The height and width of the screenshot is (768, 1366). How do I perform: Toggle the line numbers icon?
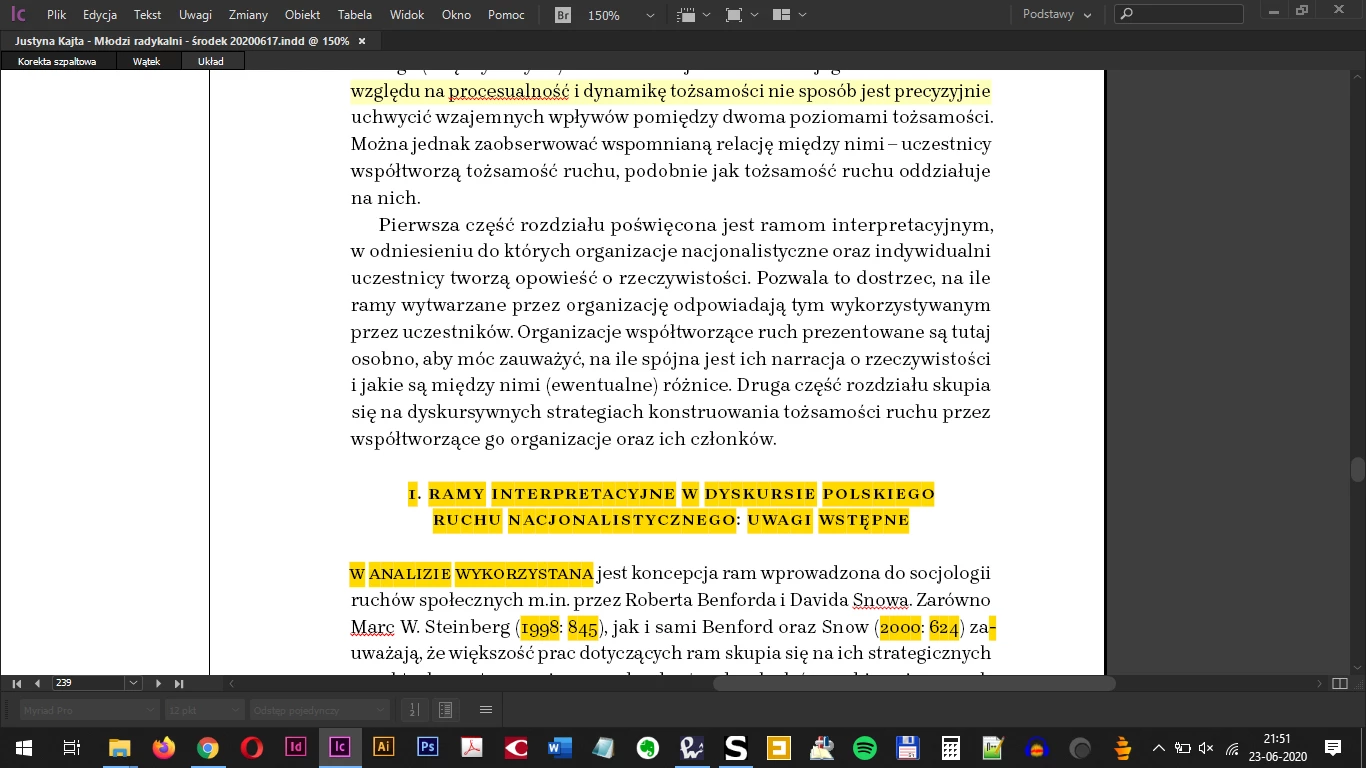click(x=415, y=710)
